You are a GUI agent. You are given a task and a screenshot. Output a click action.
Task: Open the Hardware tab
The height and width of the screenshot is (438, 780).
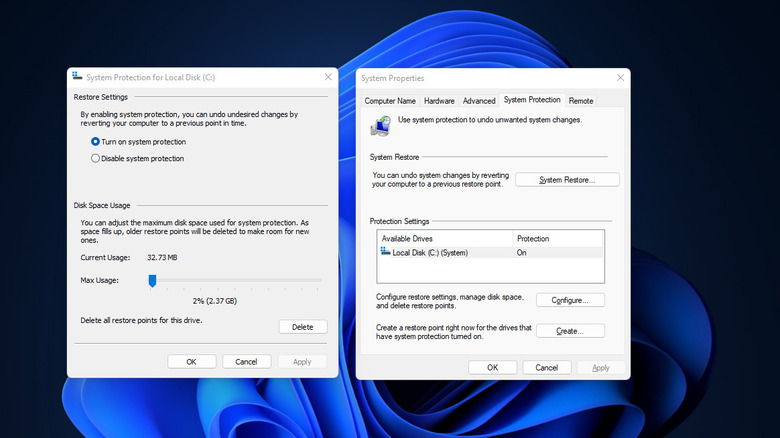(439, 101)
